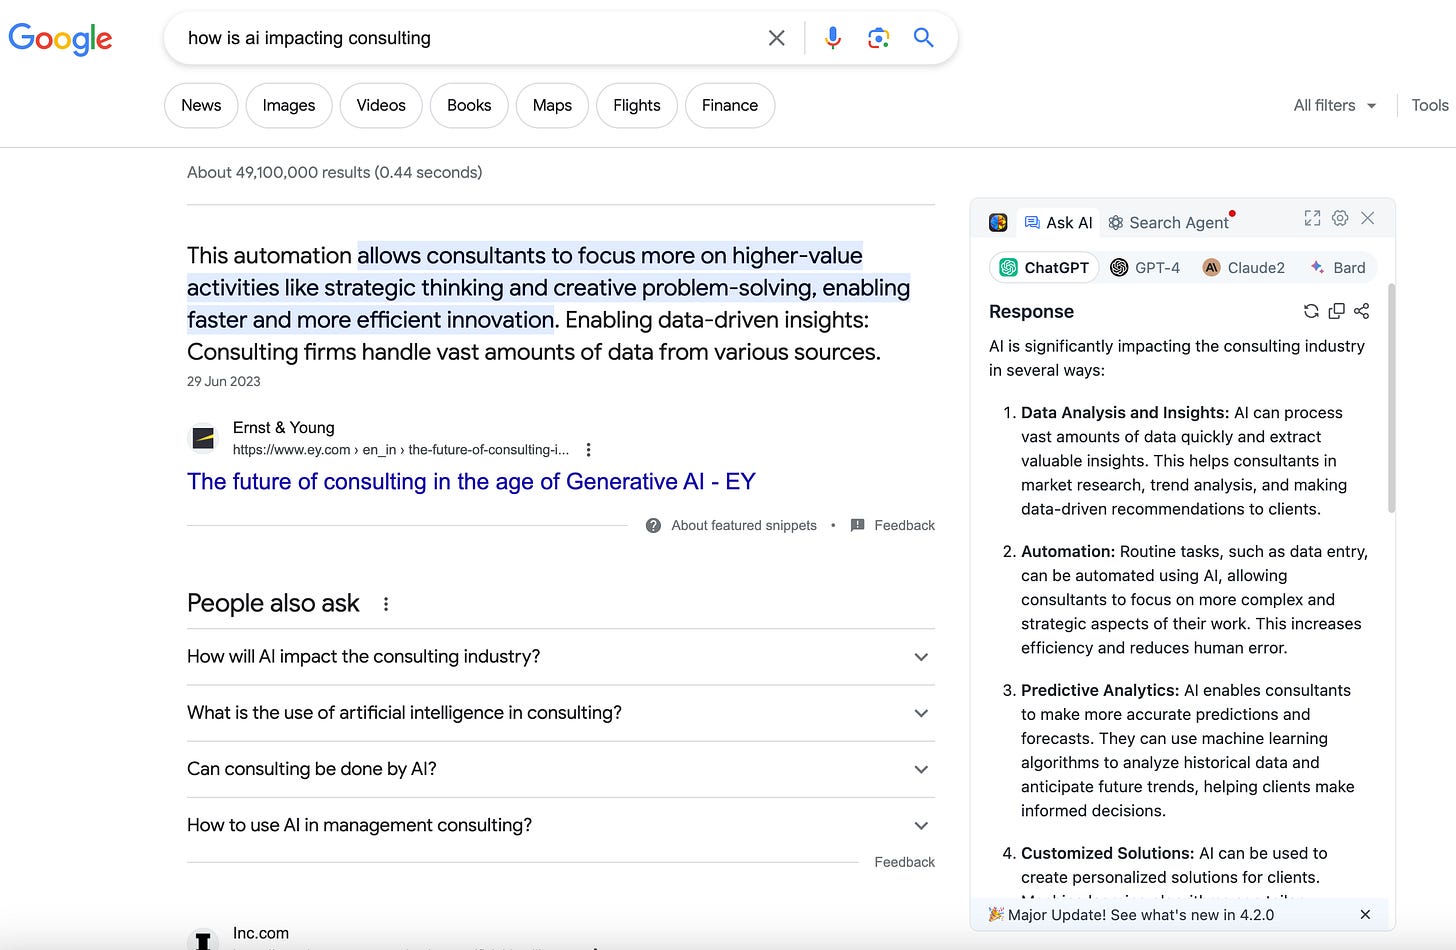Click 'Customized Solutions' heading in response

1108,853
